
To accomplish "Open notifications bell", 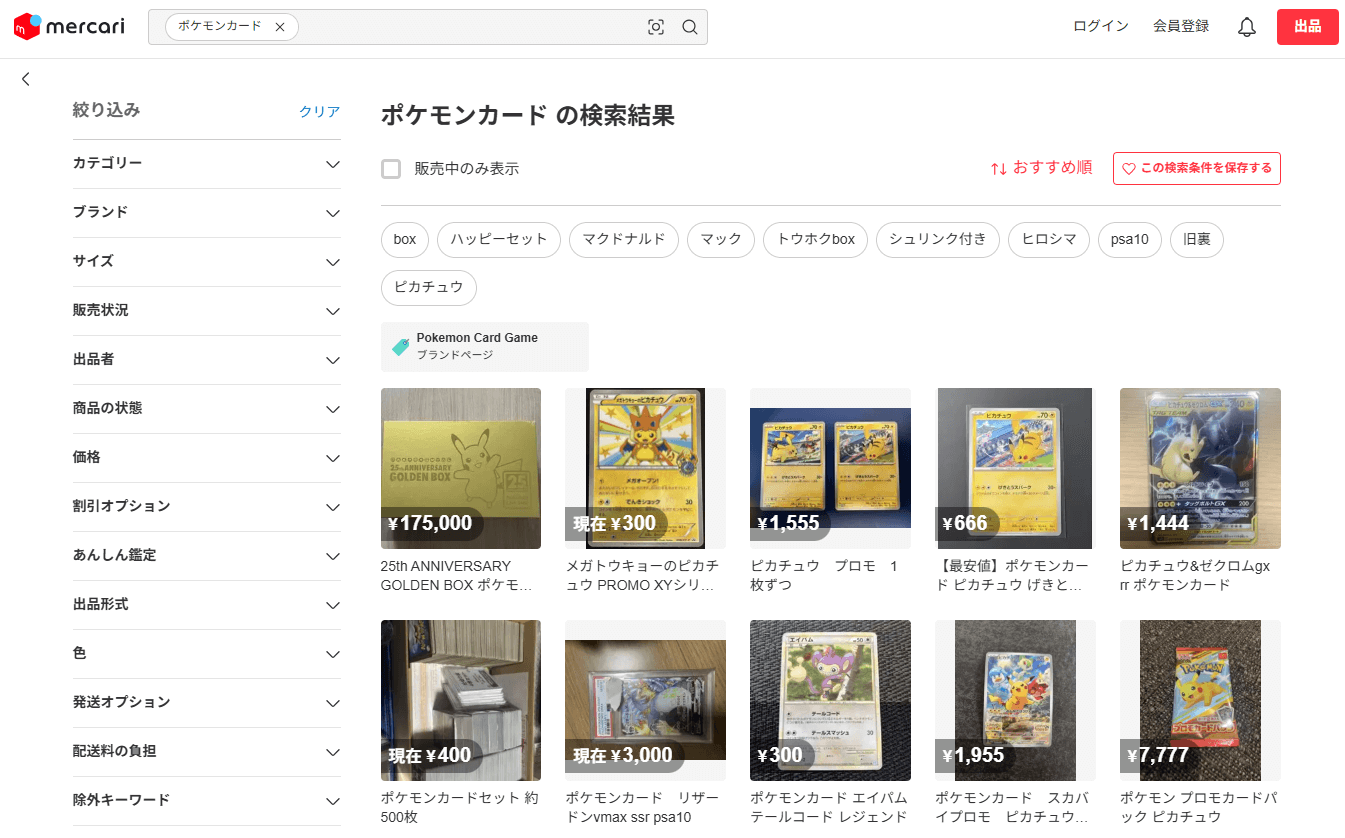I will tap(1246, 27).
